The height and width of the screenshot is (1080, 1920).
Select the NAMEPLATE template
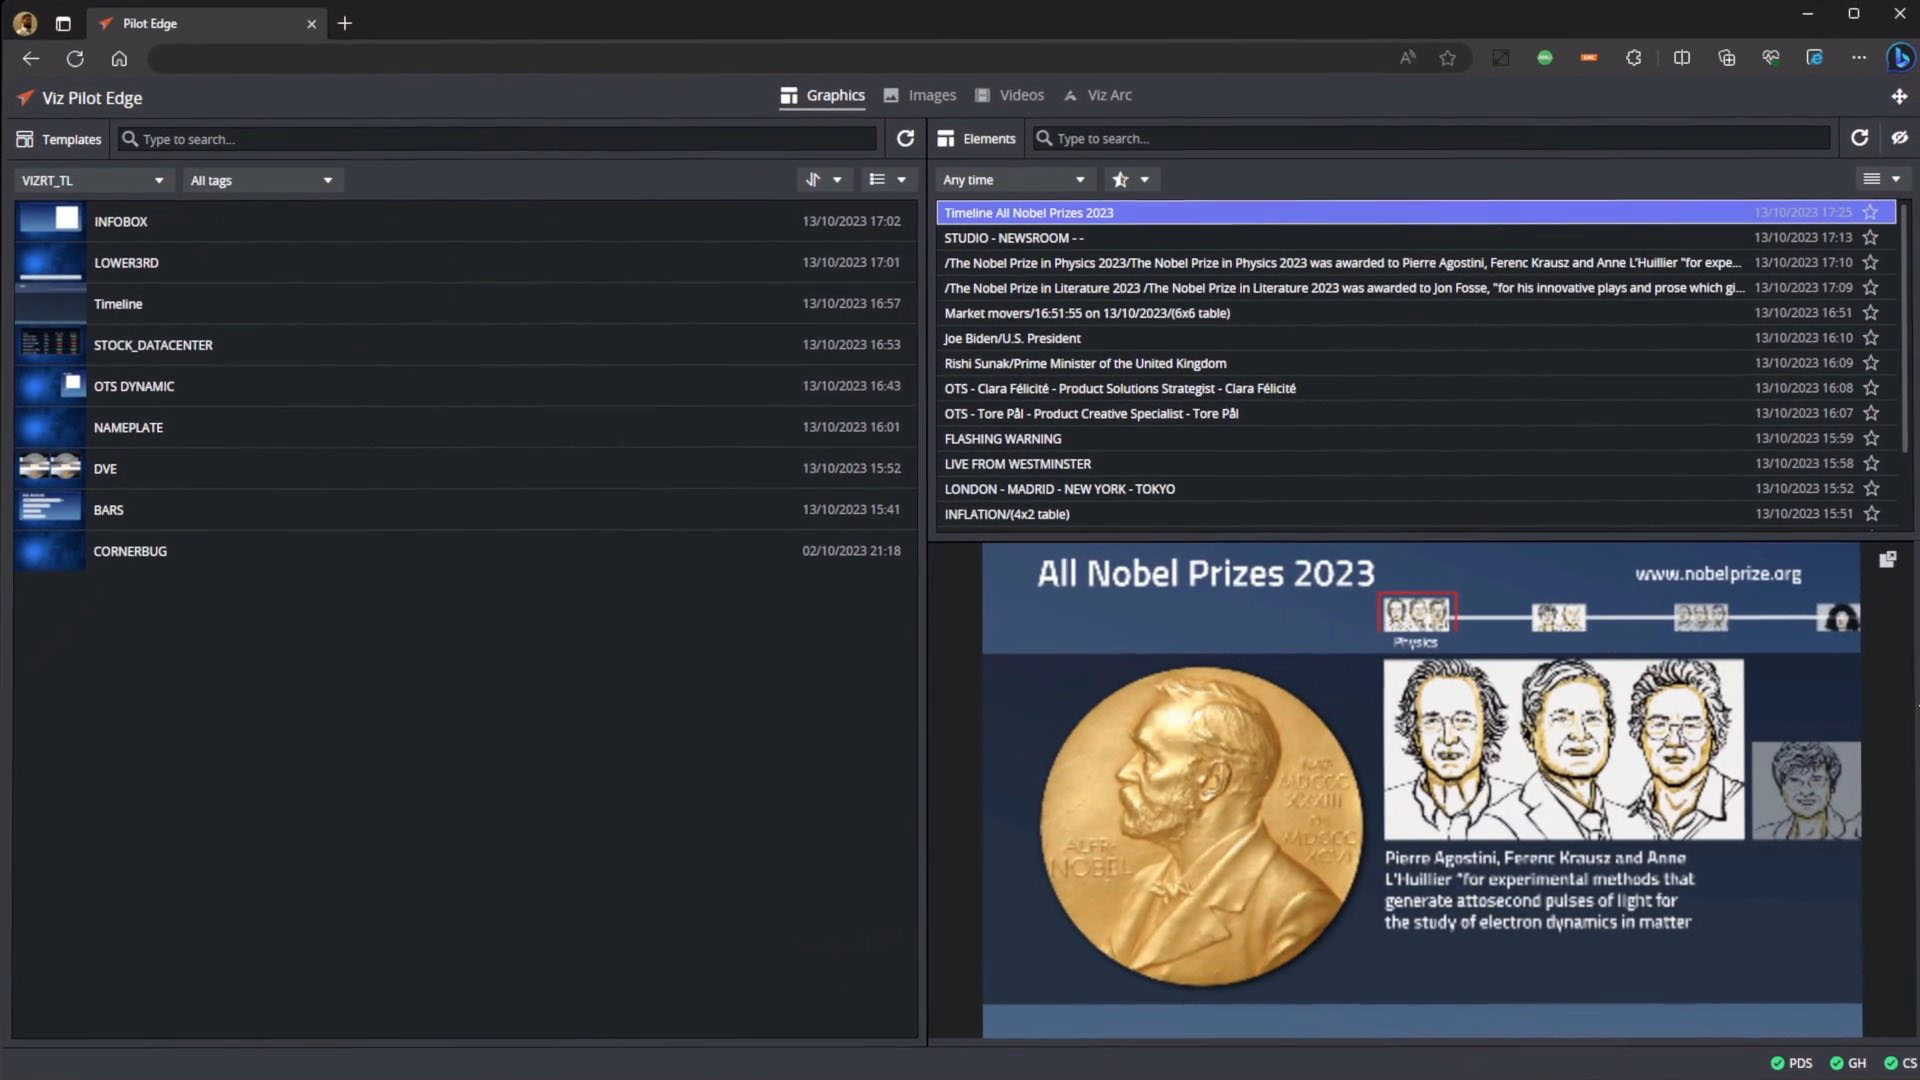click(464, 427)
